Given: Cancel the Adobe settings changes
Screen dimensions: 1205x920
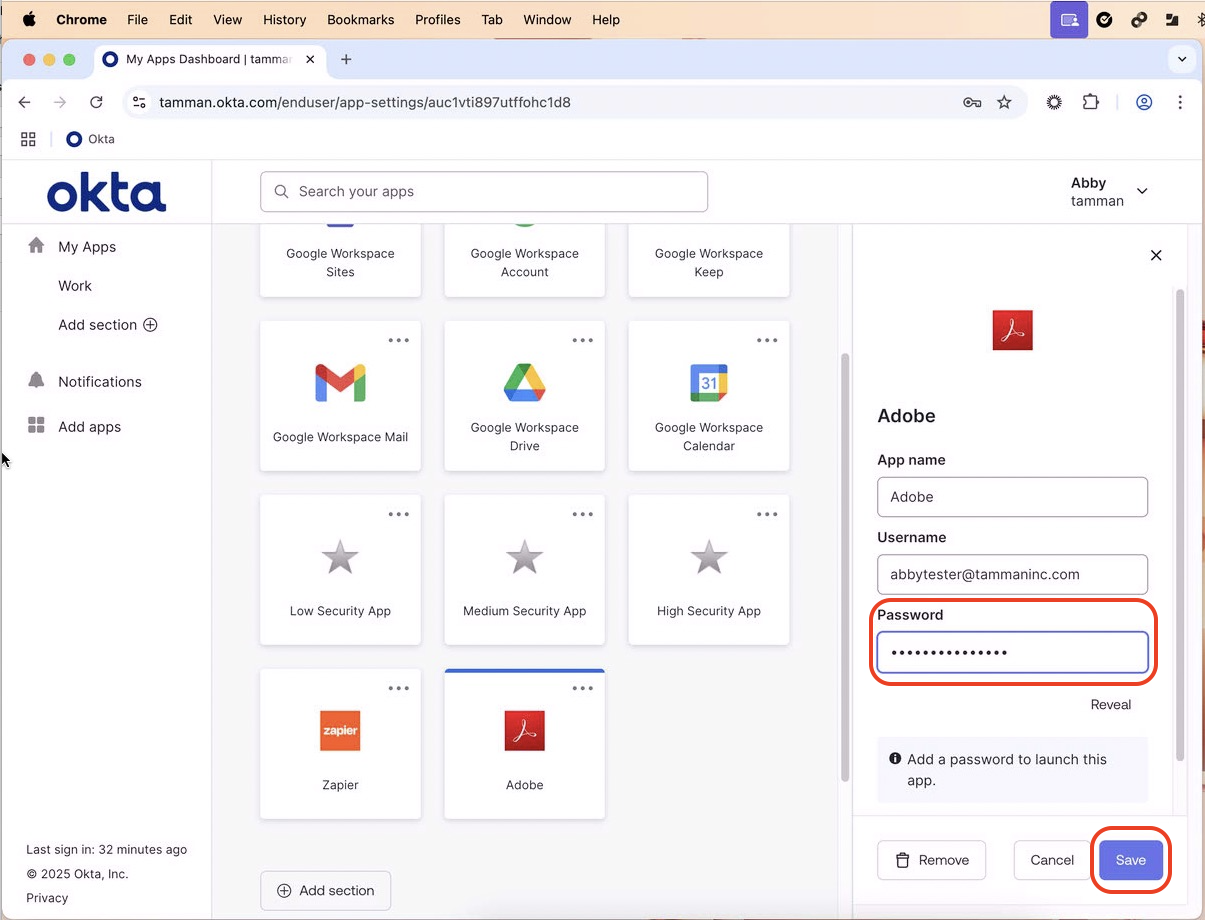Looking at the screenshot, I should [1052, 860].
